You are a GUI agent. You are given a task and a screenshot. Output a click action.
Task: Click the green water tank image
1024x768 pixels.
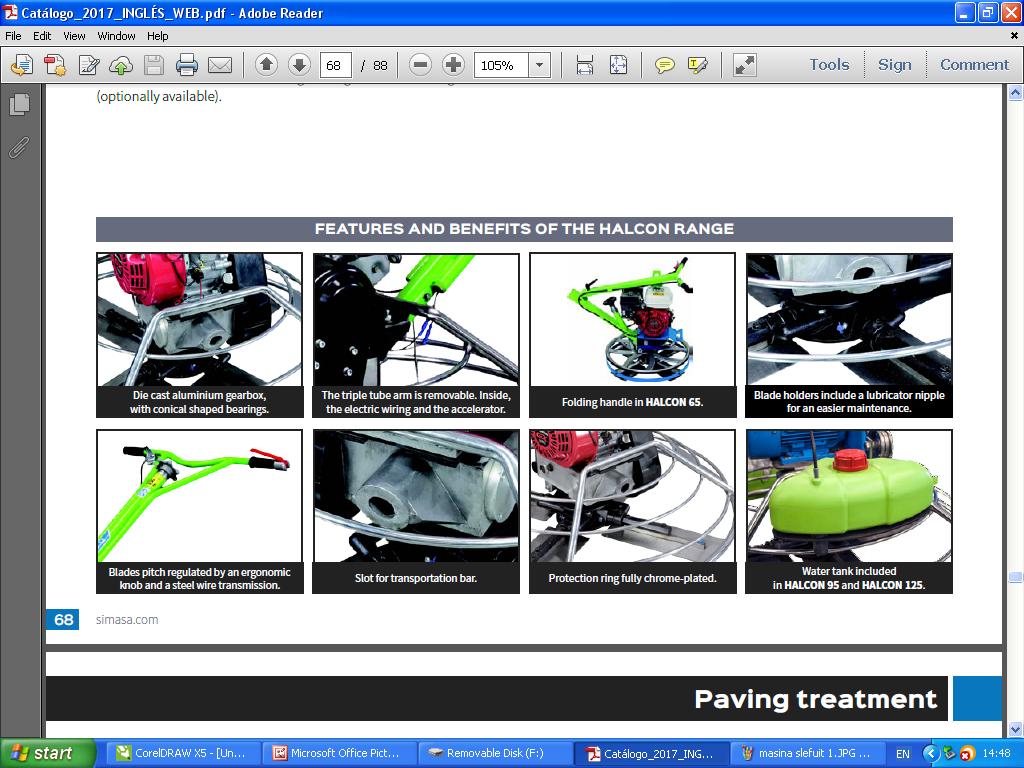coord(849,496)
